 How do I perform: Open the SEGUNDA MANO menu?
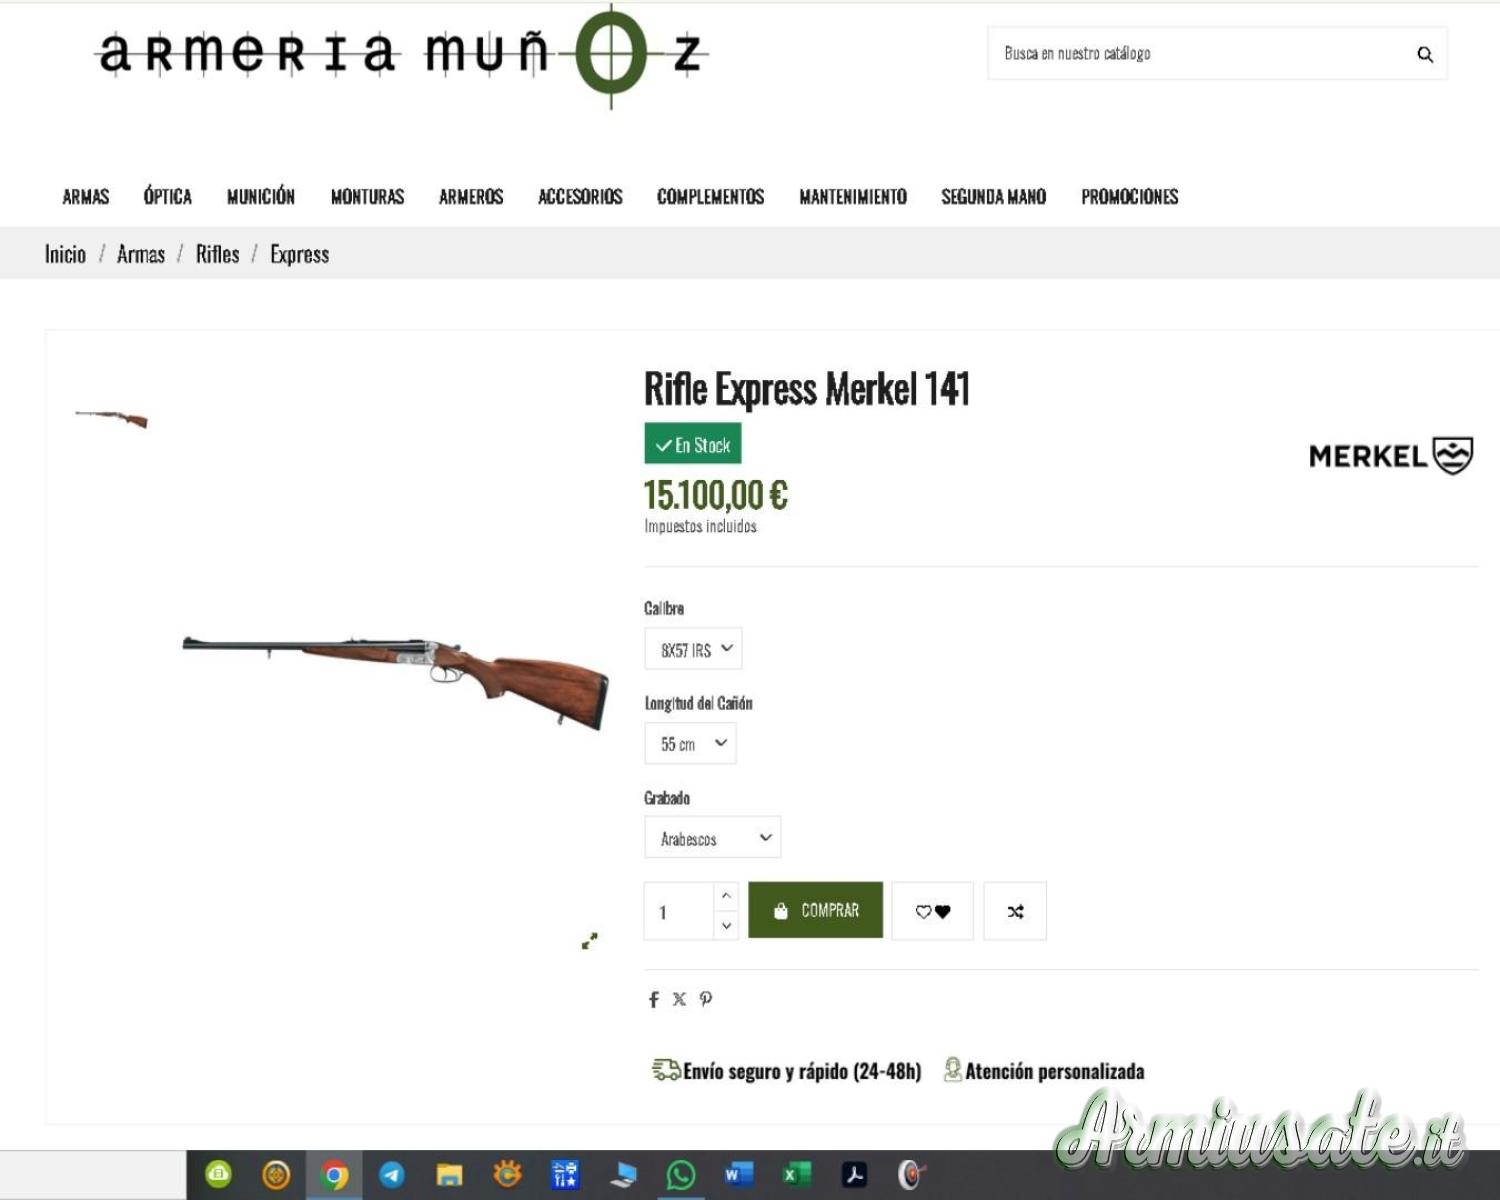tap(993, 196)
